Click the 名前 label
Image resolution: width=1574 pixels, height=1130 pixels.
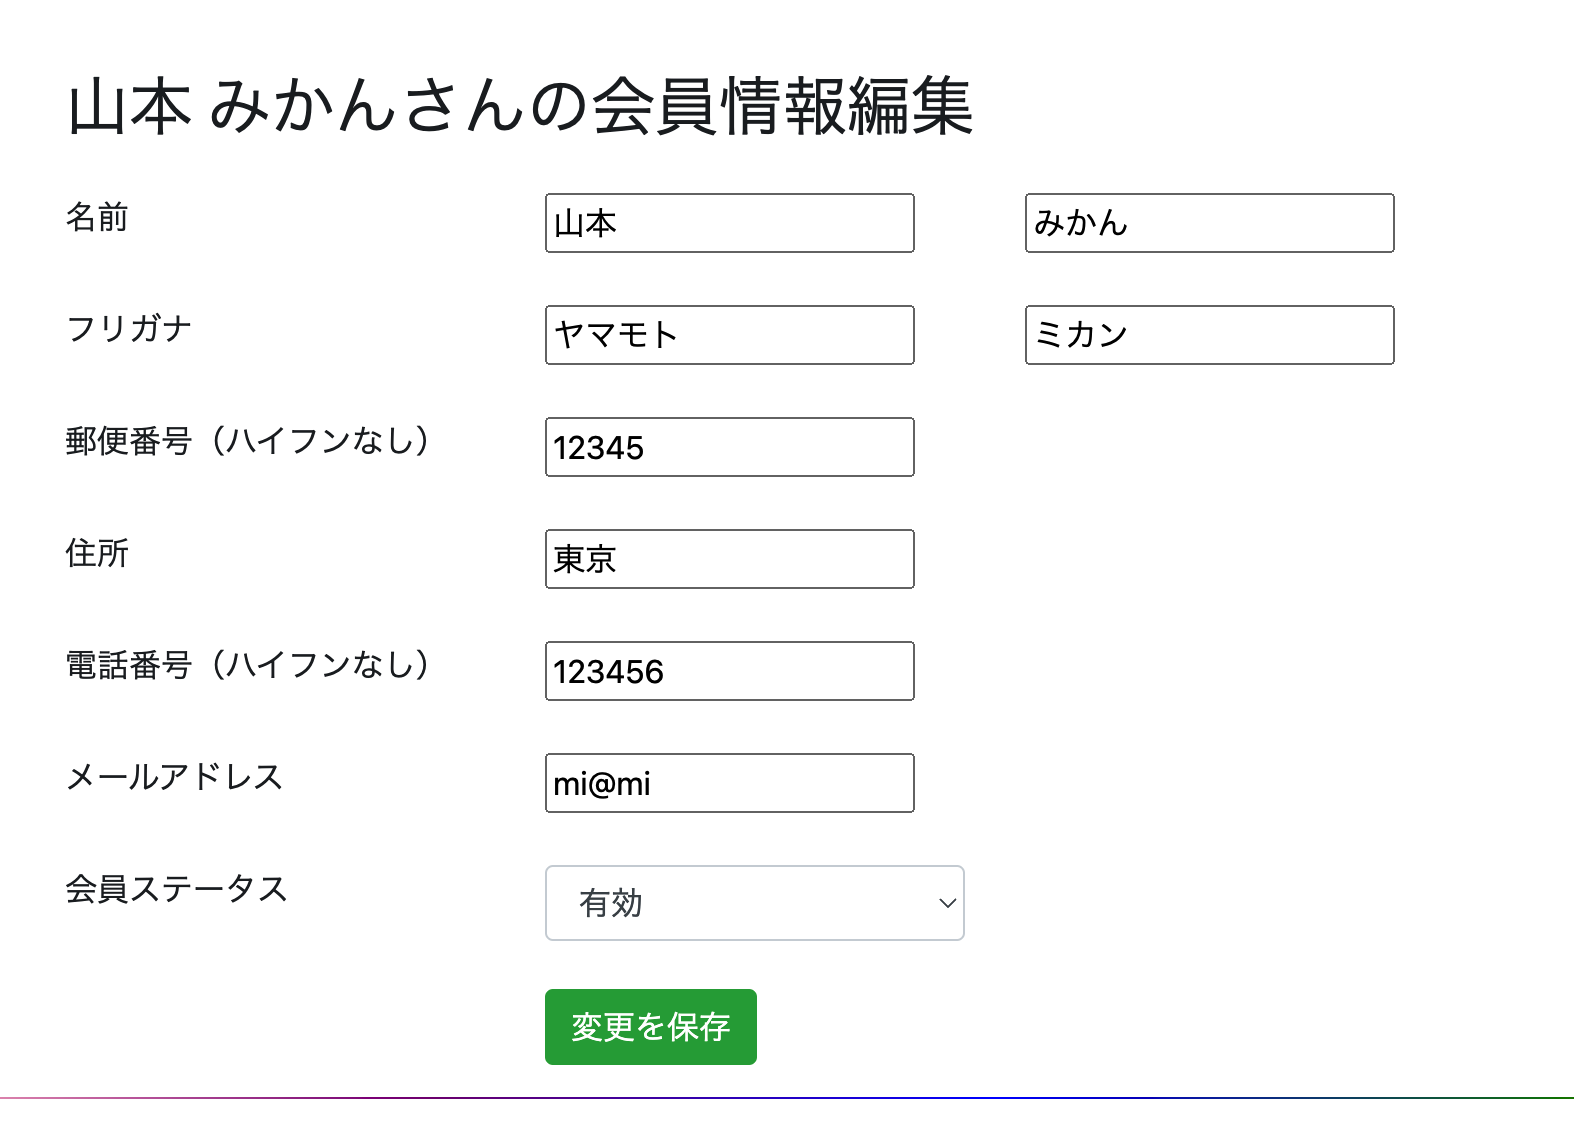pos(97,217)
